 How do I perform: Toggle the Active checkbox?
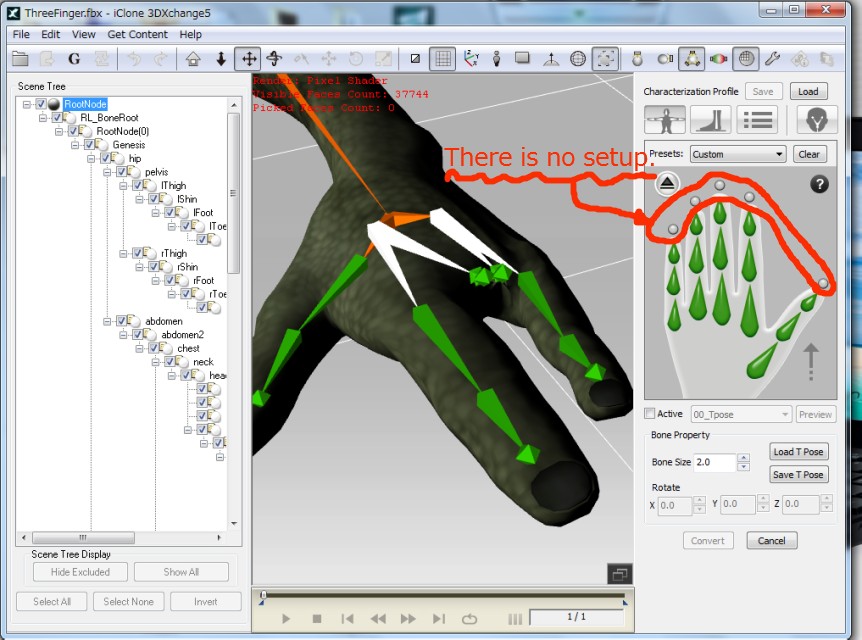coord(650,414)
